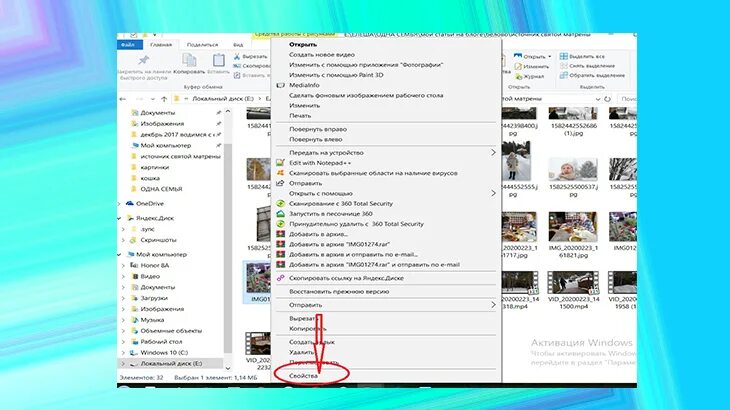The image size is (730, 410).
Task: Choose Свойства in the context menu
Action: 304,376
